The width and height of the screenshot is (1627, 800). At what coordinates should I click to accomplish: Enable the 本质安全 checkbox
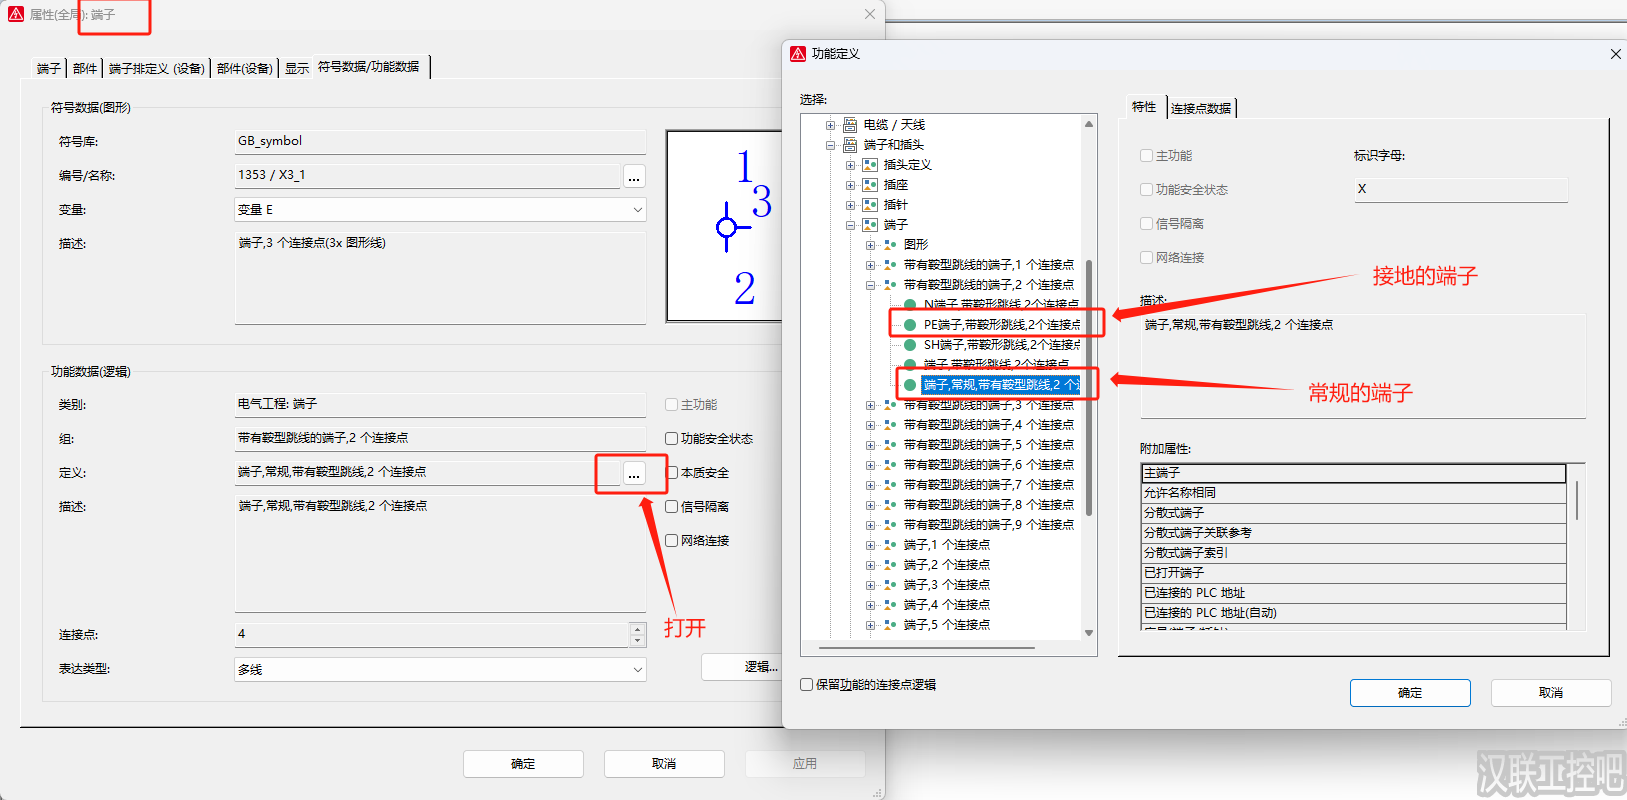[672, 473]
